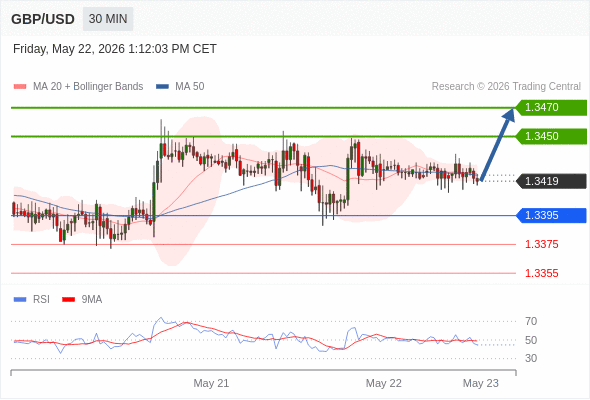The height and width of the screenshot is (400, 590).
Task: Click the 1.3419 current price tag
Action: click(x=551, y=181)
